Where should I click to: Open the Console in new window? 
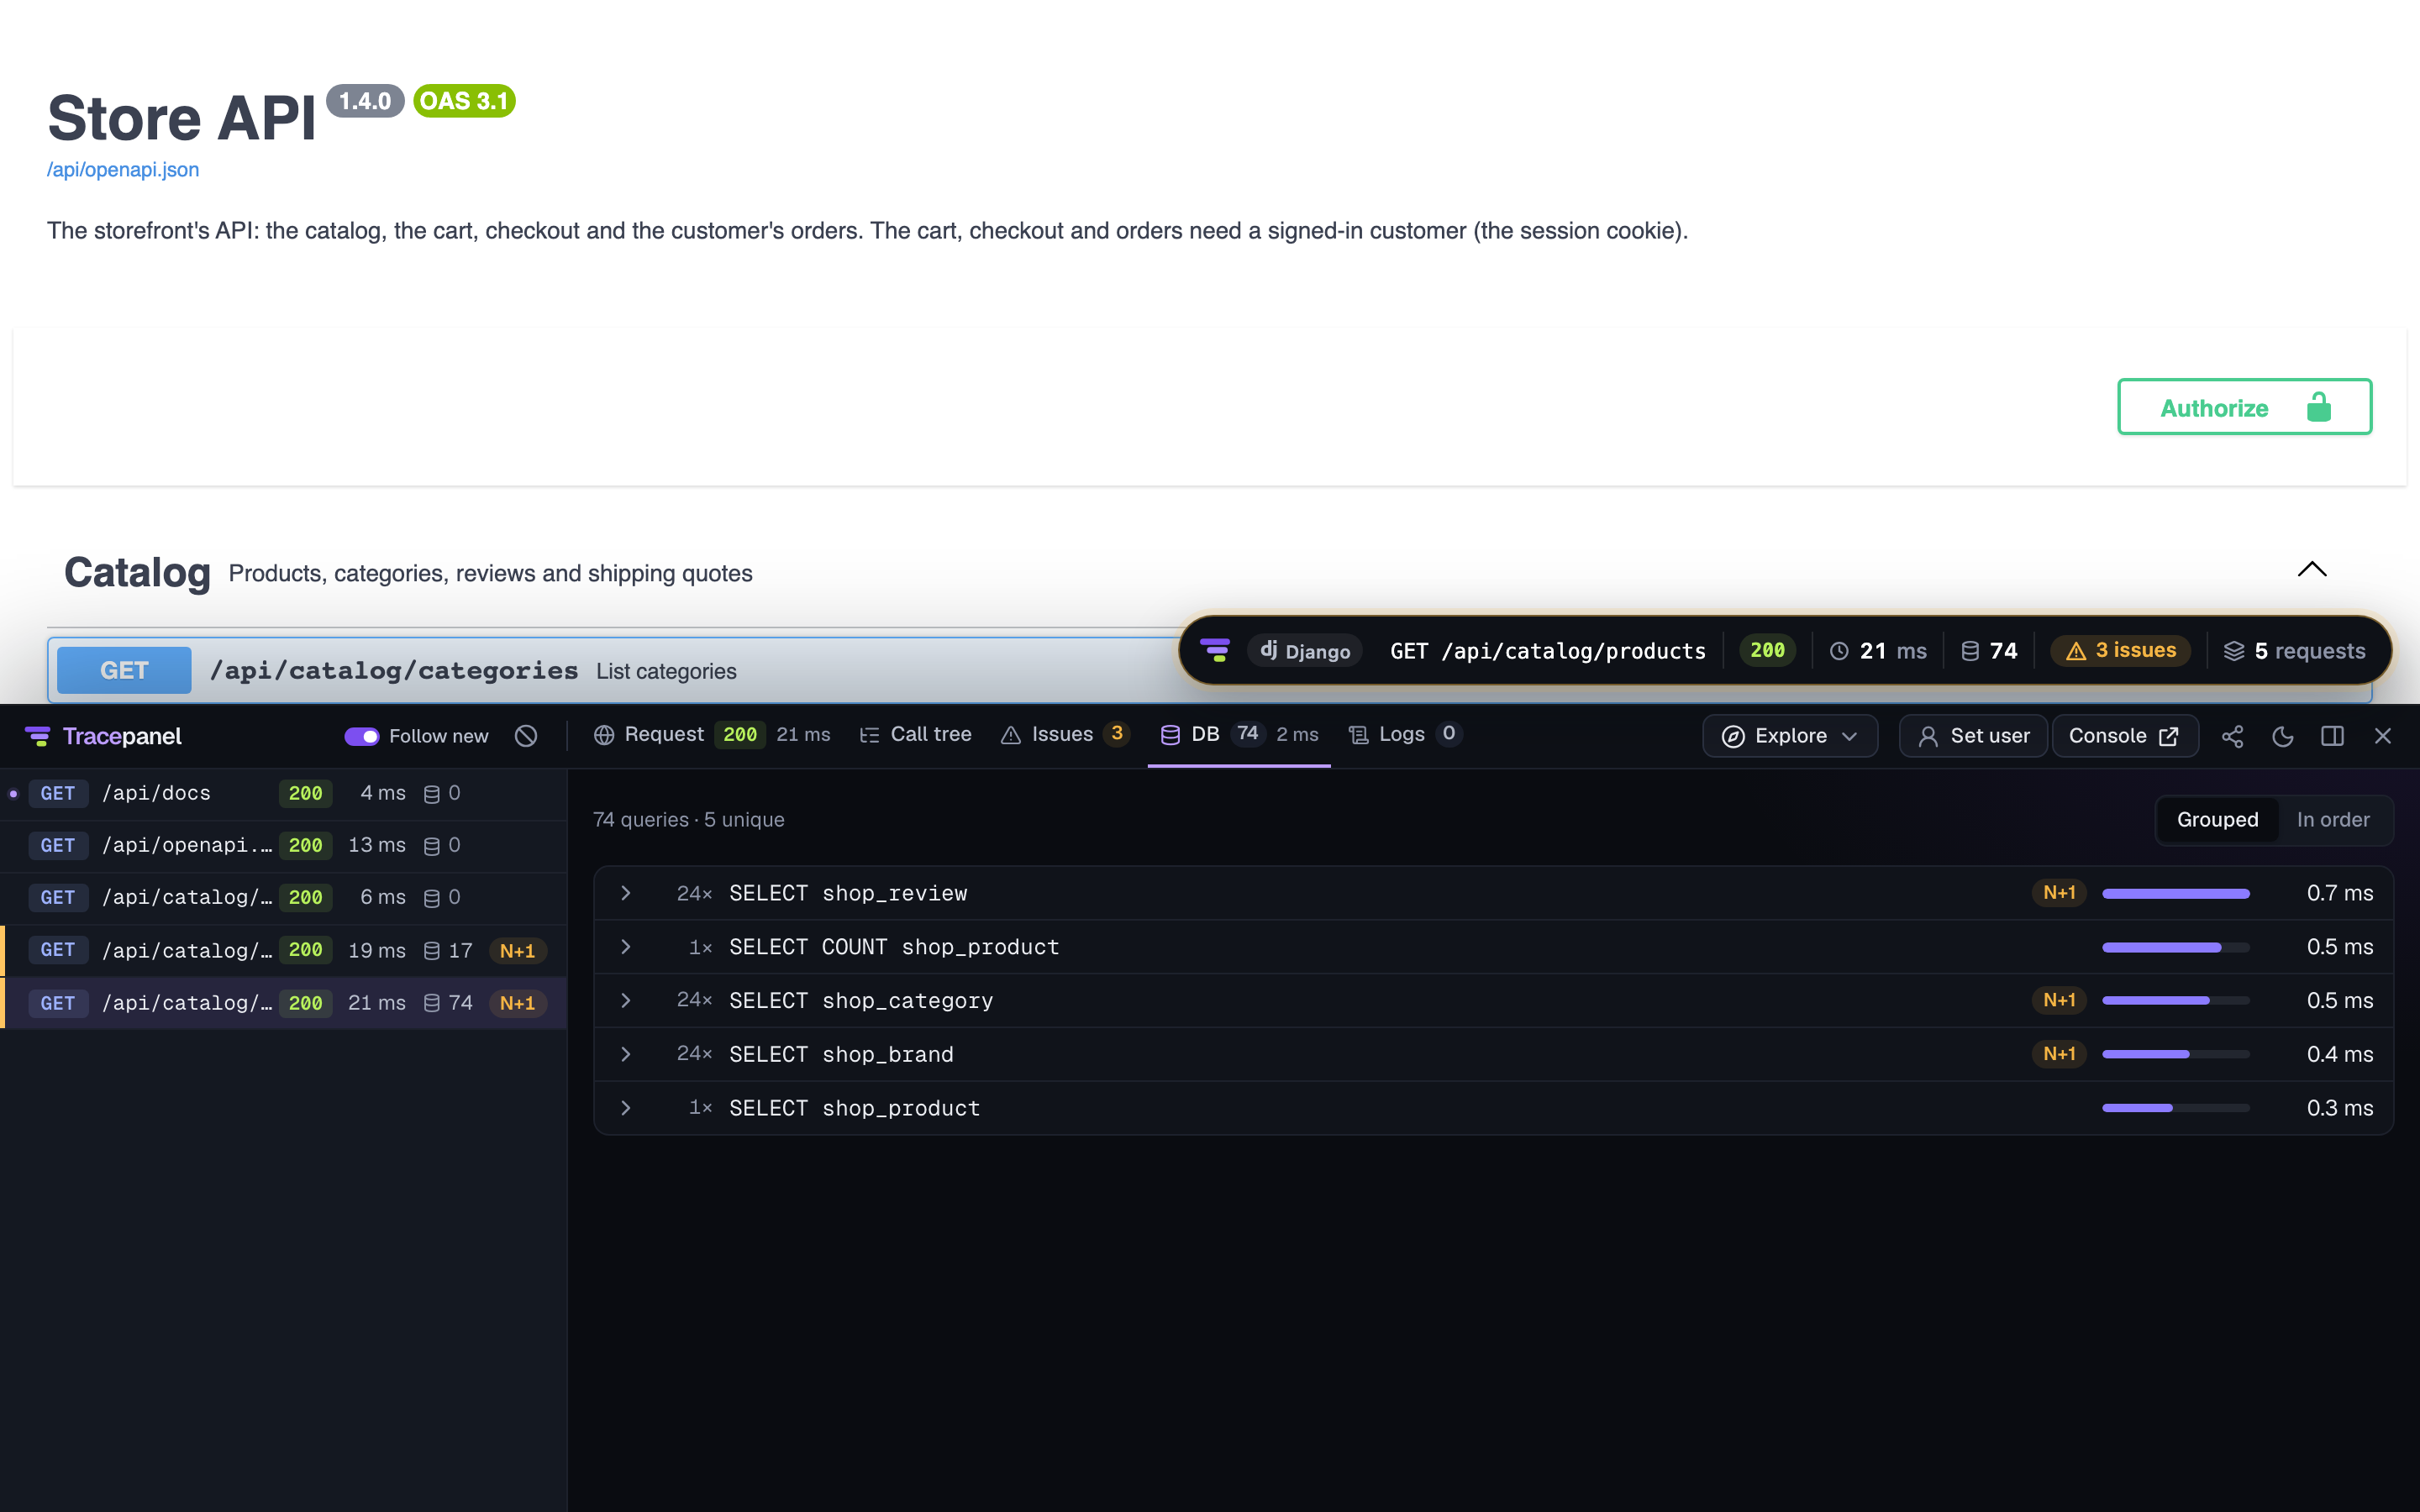pos(2125,736)
